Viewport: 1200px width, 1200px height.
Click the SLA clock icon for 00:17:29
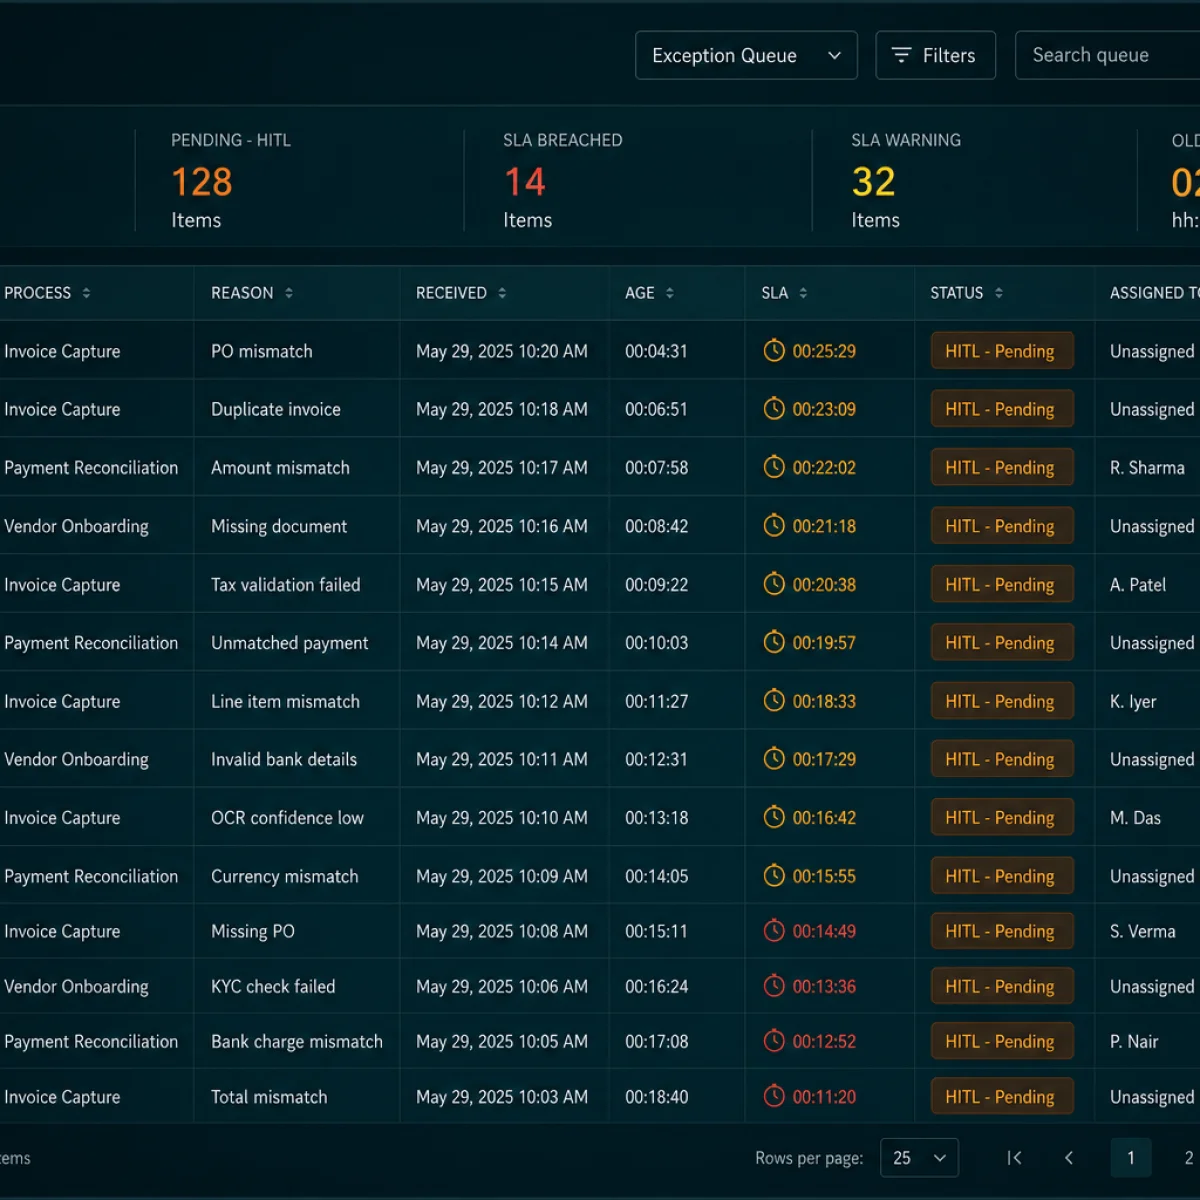pos(774,759)
